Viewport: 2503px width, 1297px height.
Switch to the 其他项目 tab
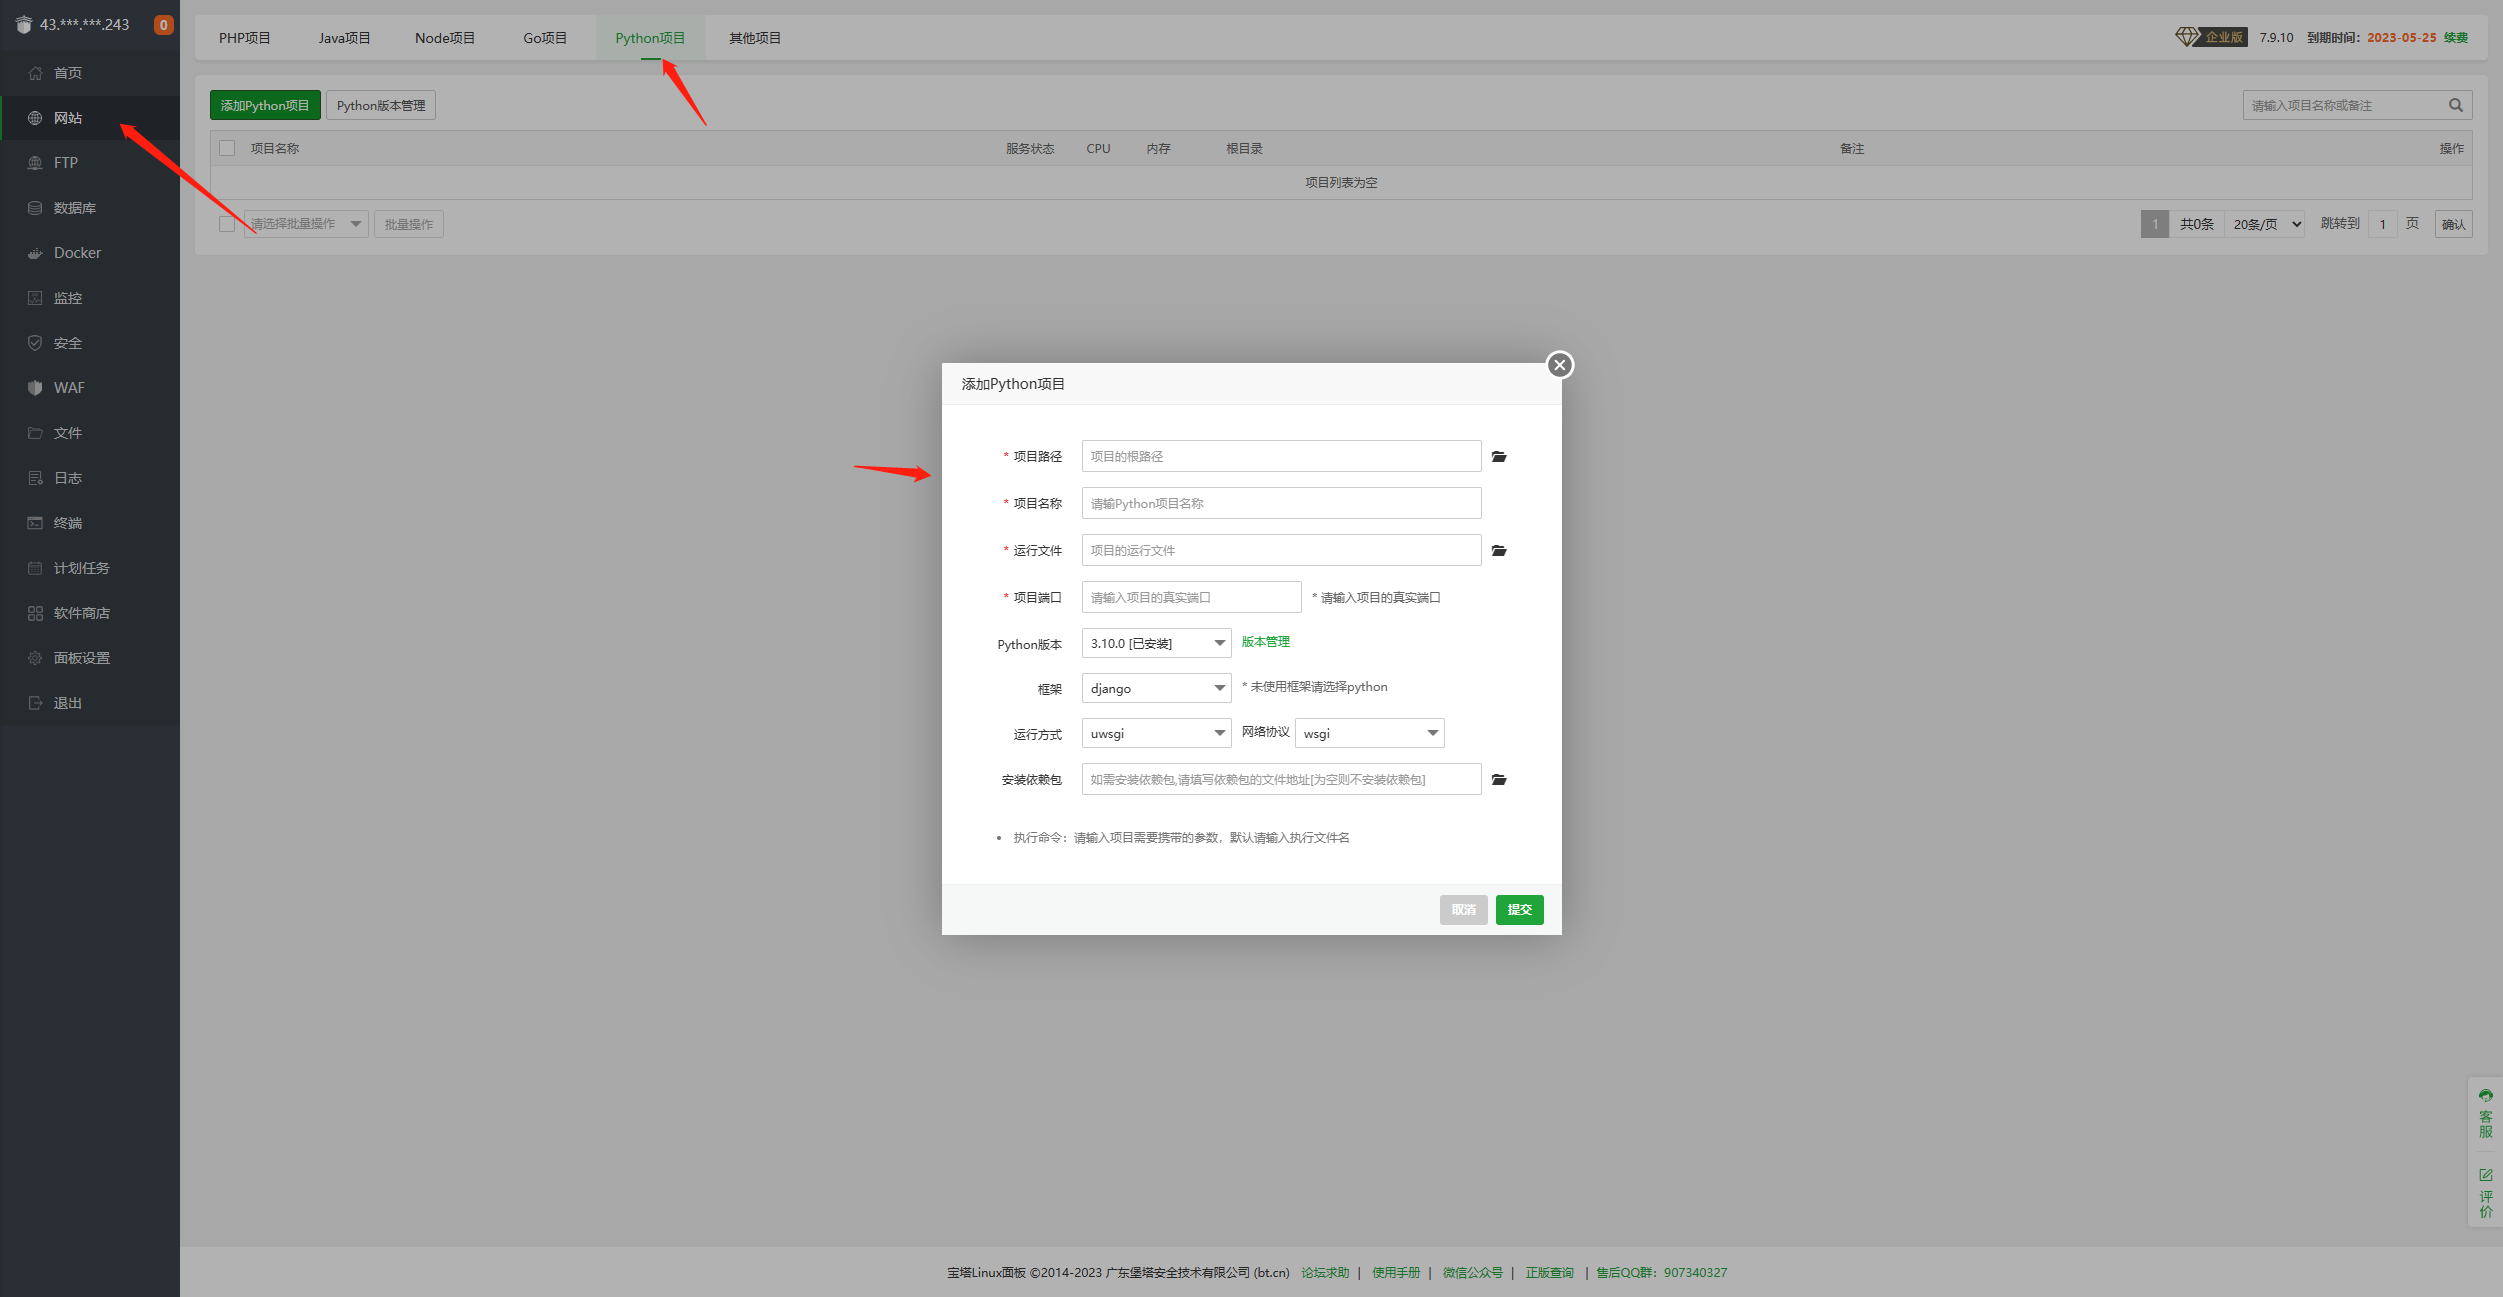click(755, 38)
